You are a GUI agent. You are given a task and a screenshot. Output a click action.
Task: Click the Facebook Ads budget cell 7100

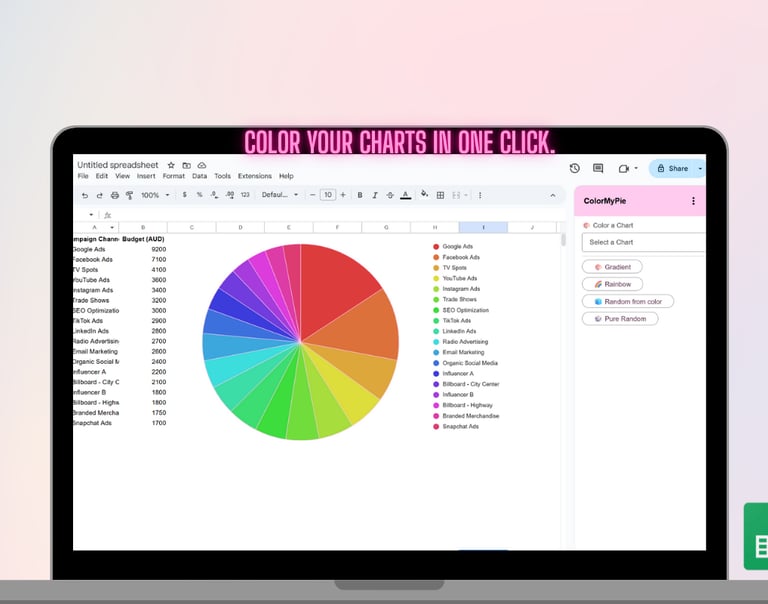point(143,259)
